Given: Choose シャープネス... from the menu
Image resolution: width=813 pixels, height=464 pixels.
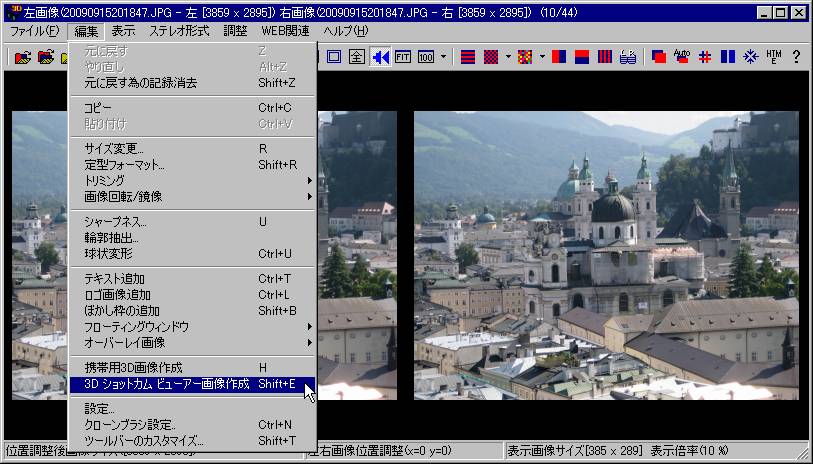Looking at the screenshot, I should pos(192,222).
